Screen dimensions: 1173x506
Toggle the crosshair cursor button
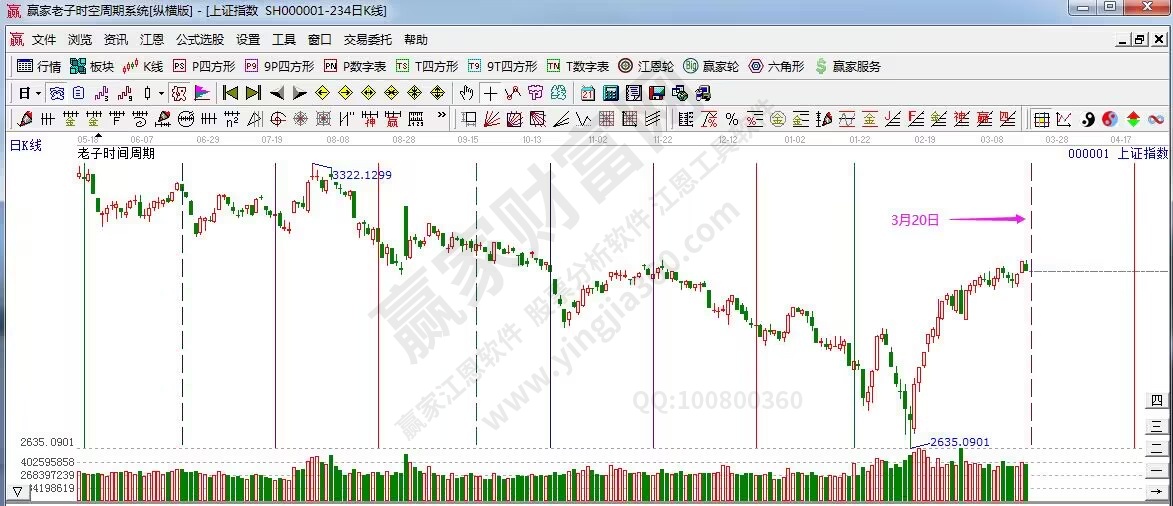(490, 93)
